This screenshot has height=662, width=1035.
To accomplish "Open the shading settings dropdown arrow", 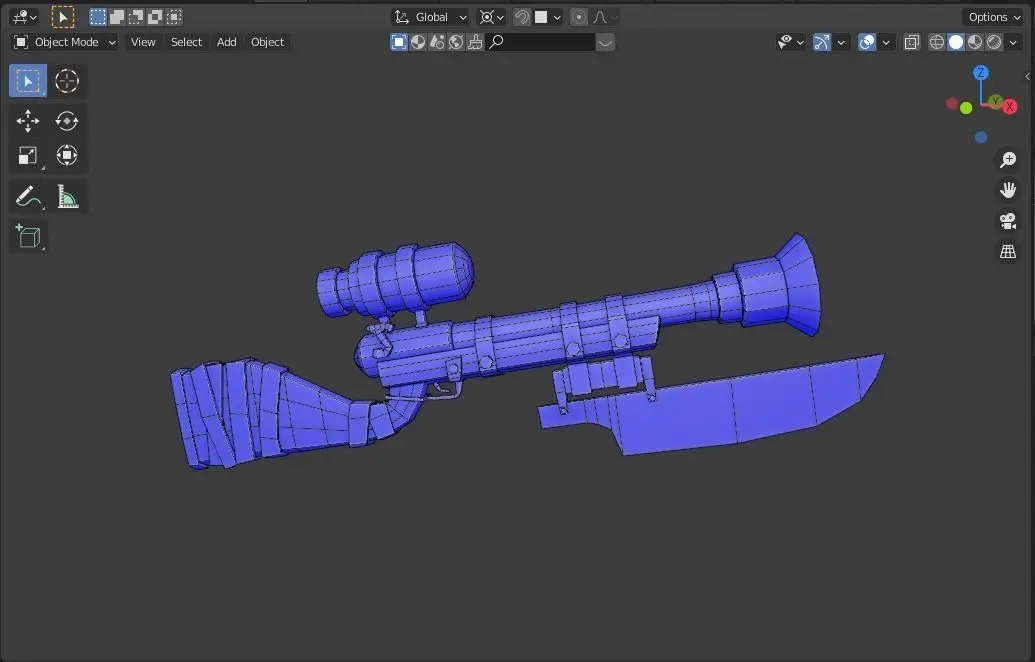I will point(1013,42).
